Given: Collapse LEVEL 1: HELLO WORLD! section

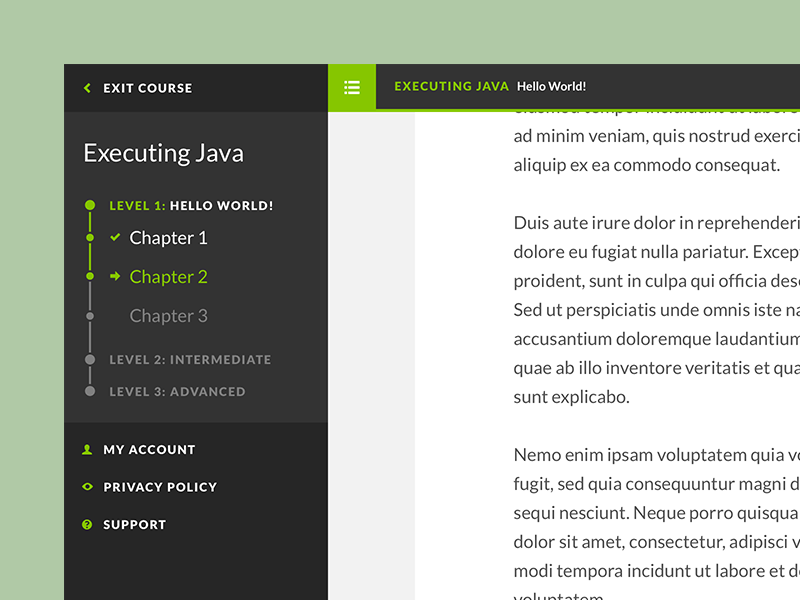Looking at the screenshot, I should pos(191,206).
